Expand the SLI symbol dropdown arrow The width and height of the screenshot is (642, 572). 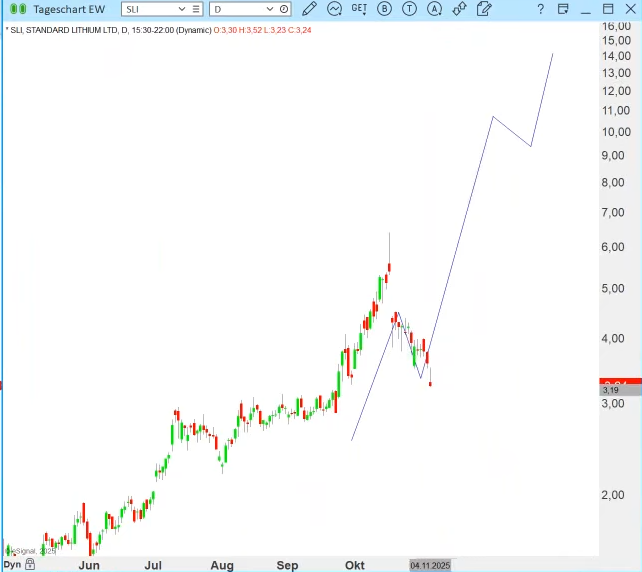point(181,9)
